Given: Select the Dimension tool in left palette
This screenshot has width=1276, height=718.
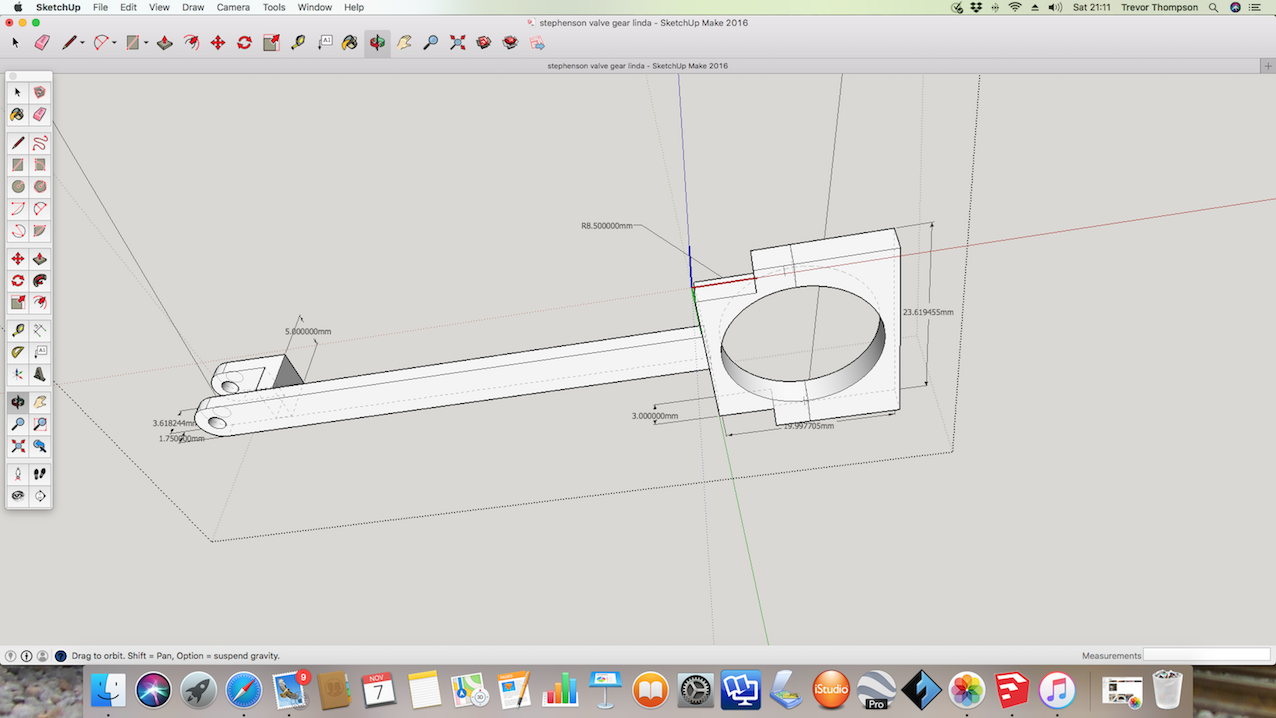Looking at the screenshot, I should coord(40,329).
